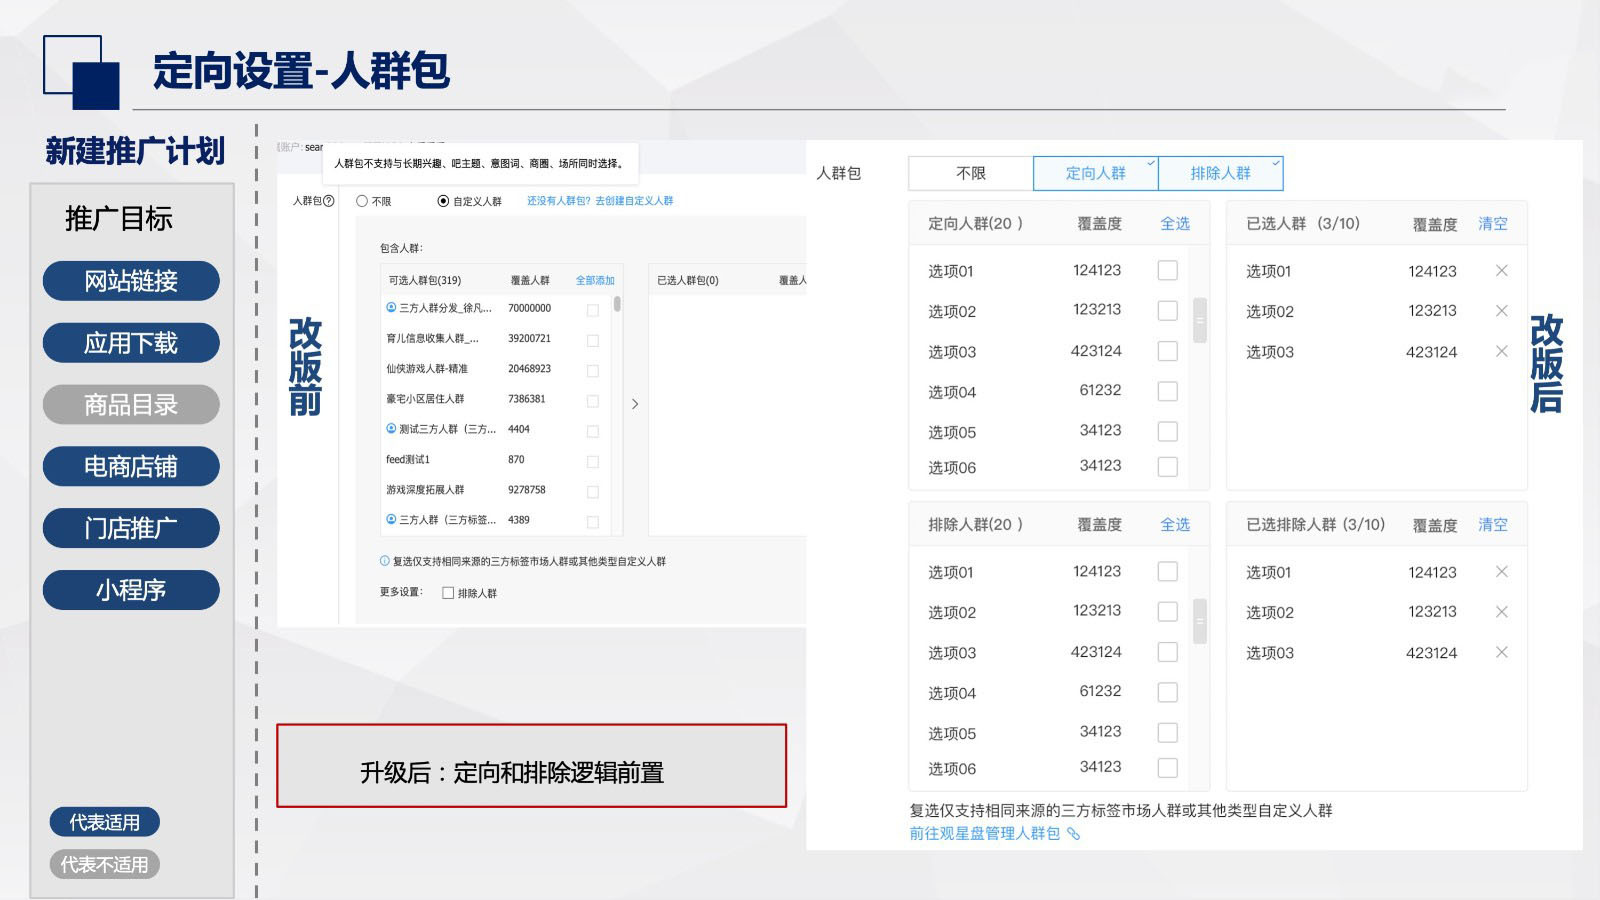Image resolution: width=1600 pixels, height=900 pixels.
Task: Click 清空 in 已选排除人群 header
Action: coord(1493,525)
